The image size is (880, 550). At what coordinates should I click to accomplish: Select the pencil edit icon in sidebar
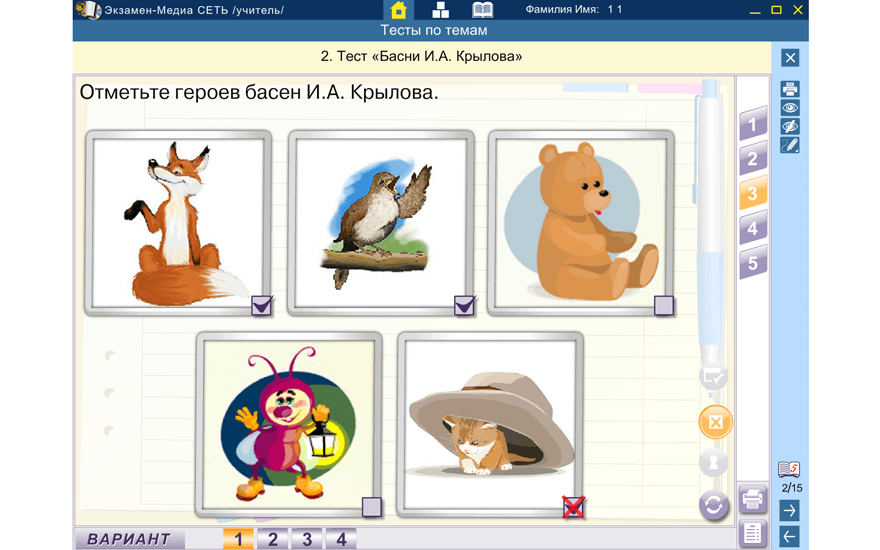point(790,145)
